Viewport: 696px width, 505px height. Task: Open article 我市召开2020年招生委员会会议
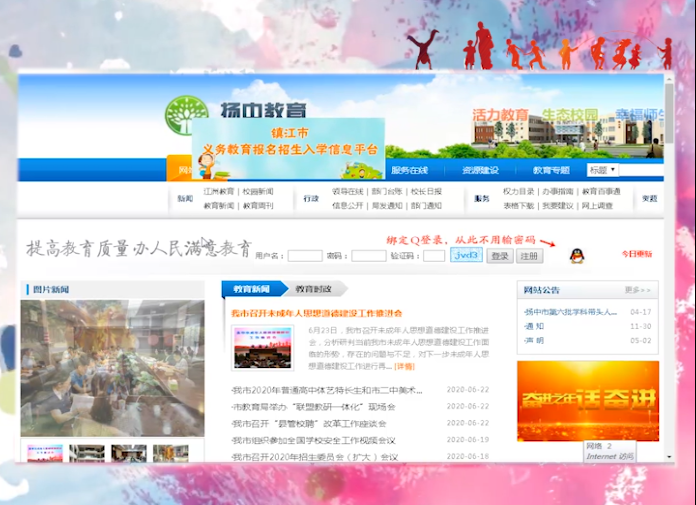click(x=315, y=457)
